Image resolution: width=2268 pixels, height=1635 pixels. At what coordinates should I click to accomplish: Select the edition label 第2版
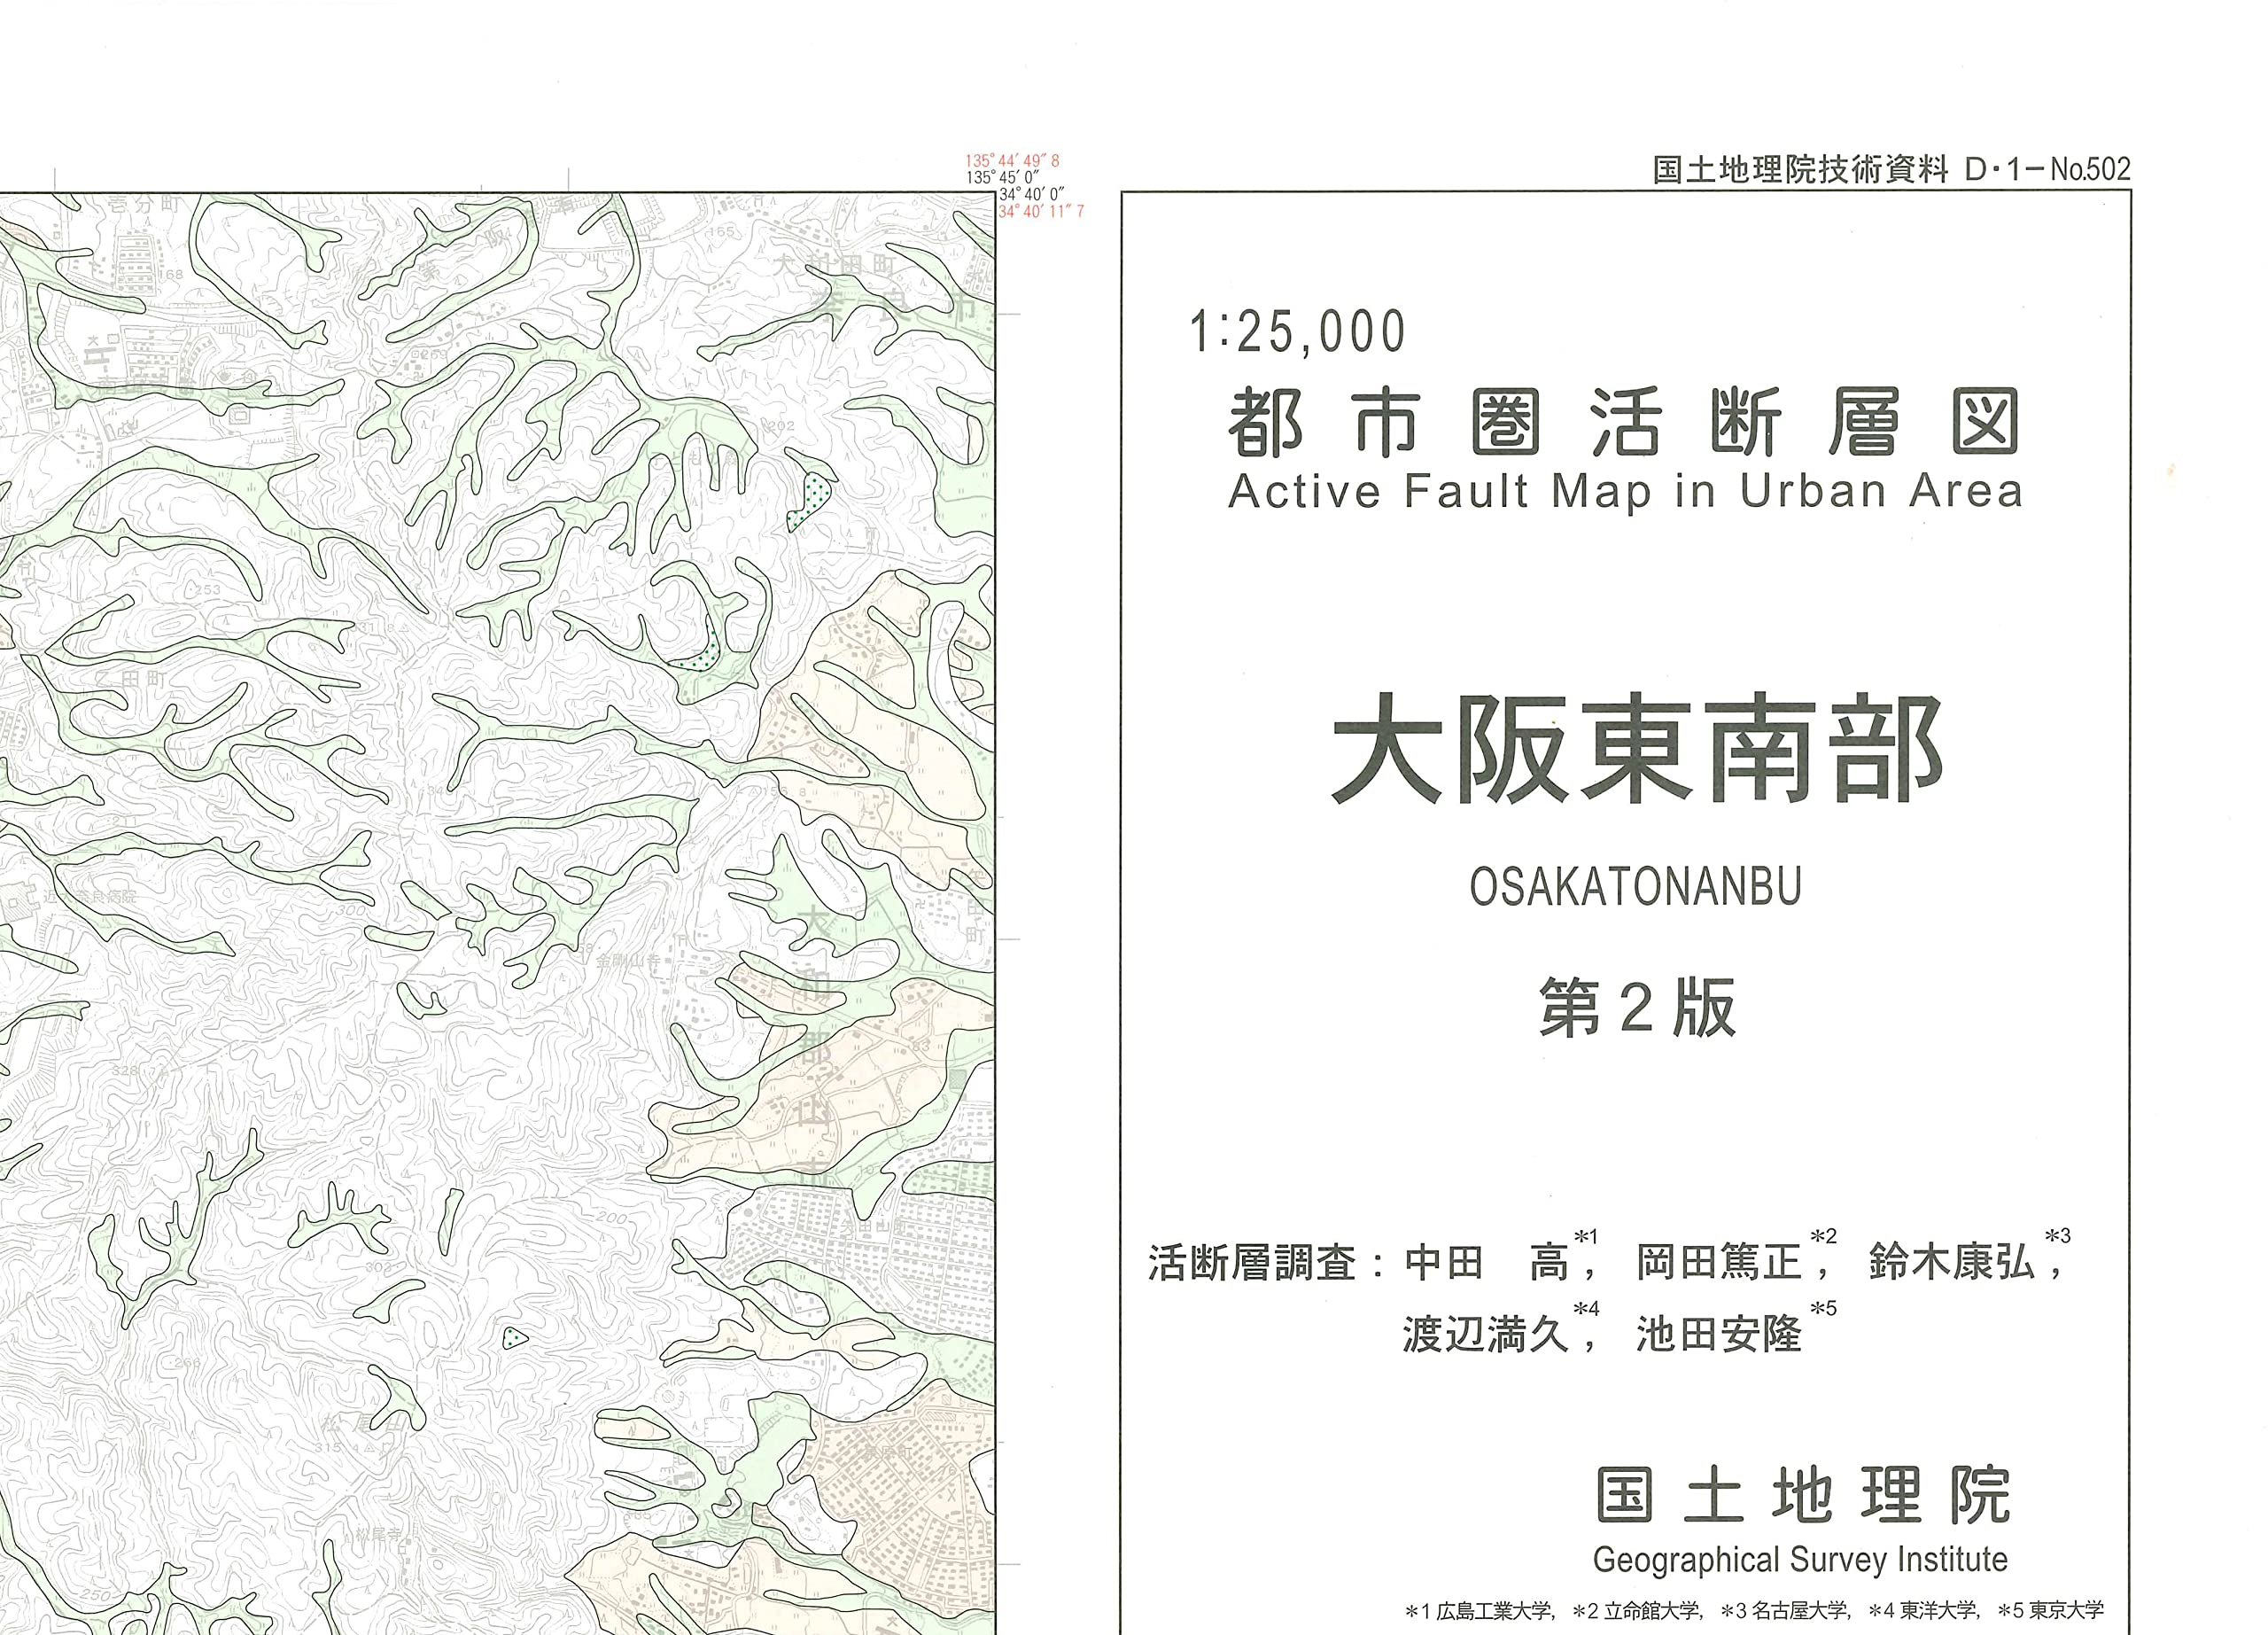click(1637, 1008)
